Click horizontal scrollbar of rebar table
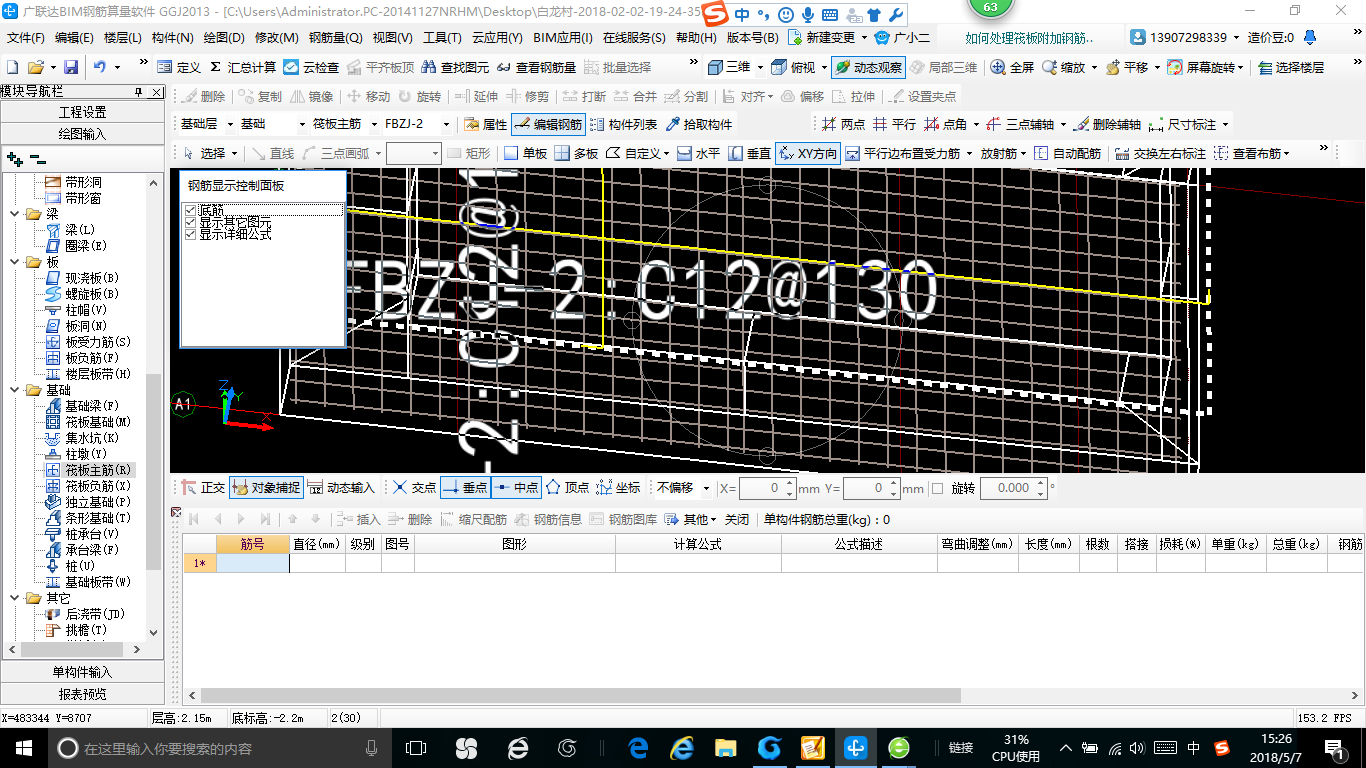Image resolution: width=1366 pixels, height=768 pixels. [x=580, y=695]
